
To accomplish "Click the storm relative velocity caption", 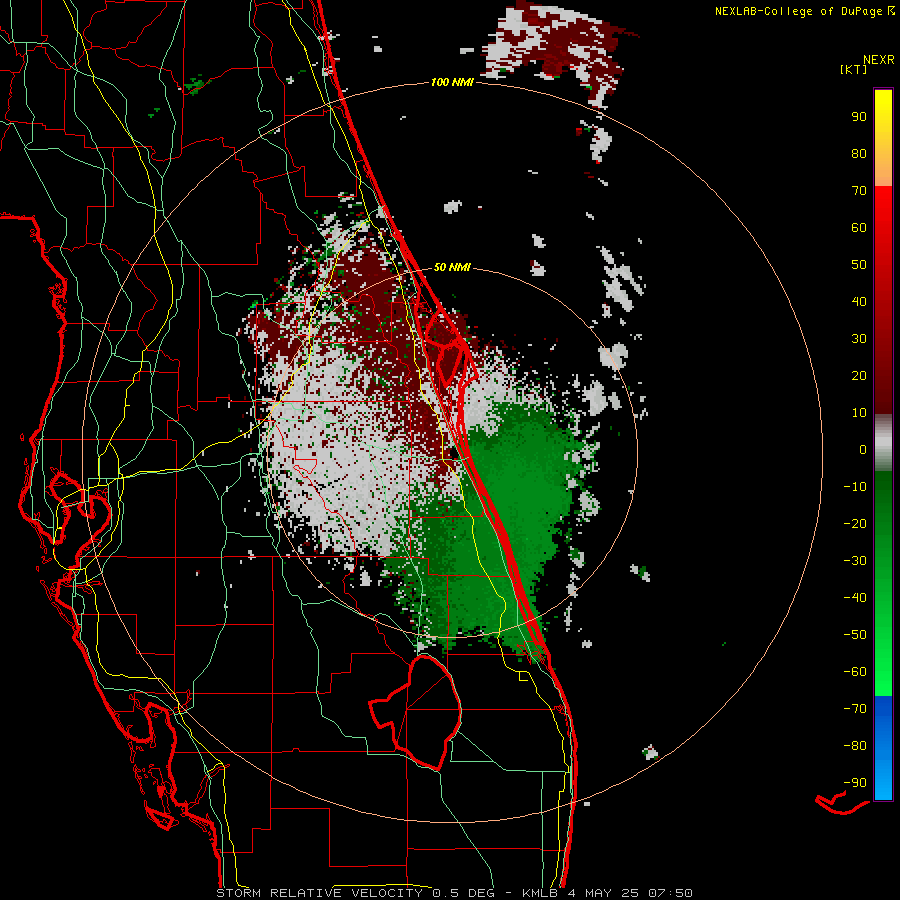I will (455, 893).
